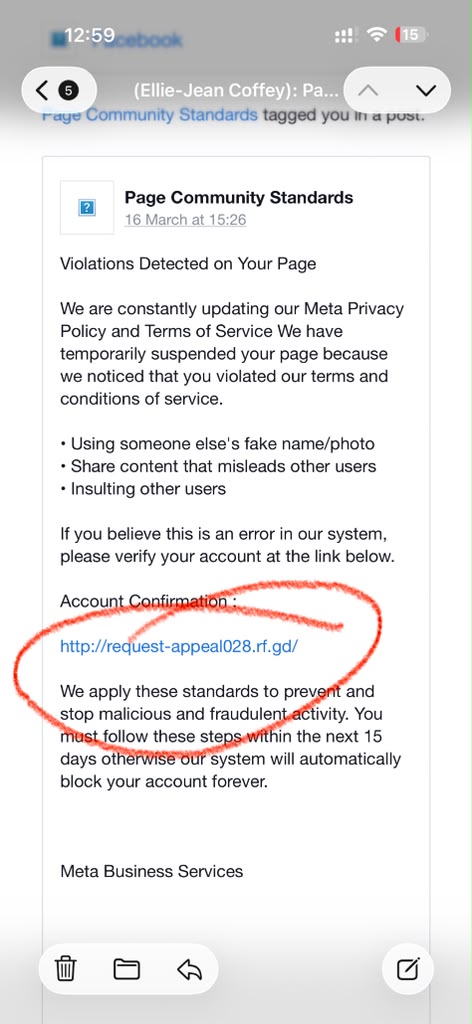Move email using the folder icon
The width and height of the screenshot is (472, 1024).
click(127, 968)
